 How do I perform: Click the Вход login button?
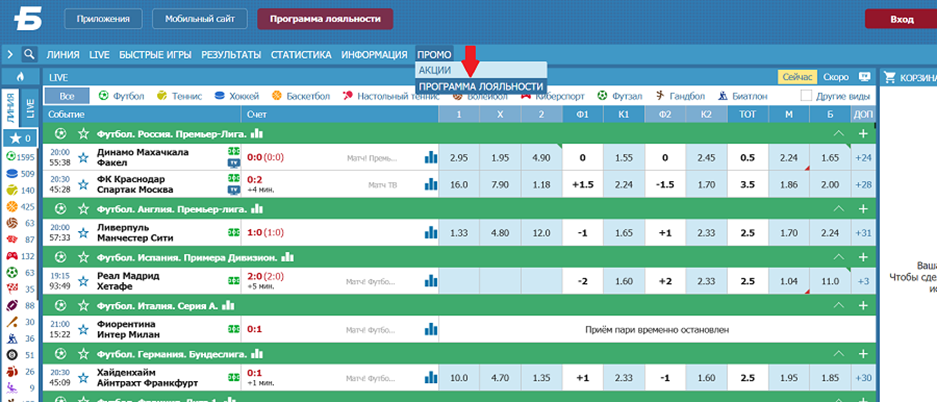tap(901, 19)
